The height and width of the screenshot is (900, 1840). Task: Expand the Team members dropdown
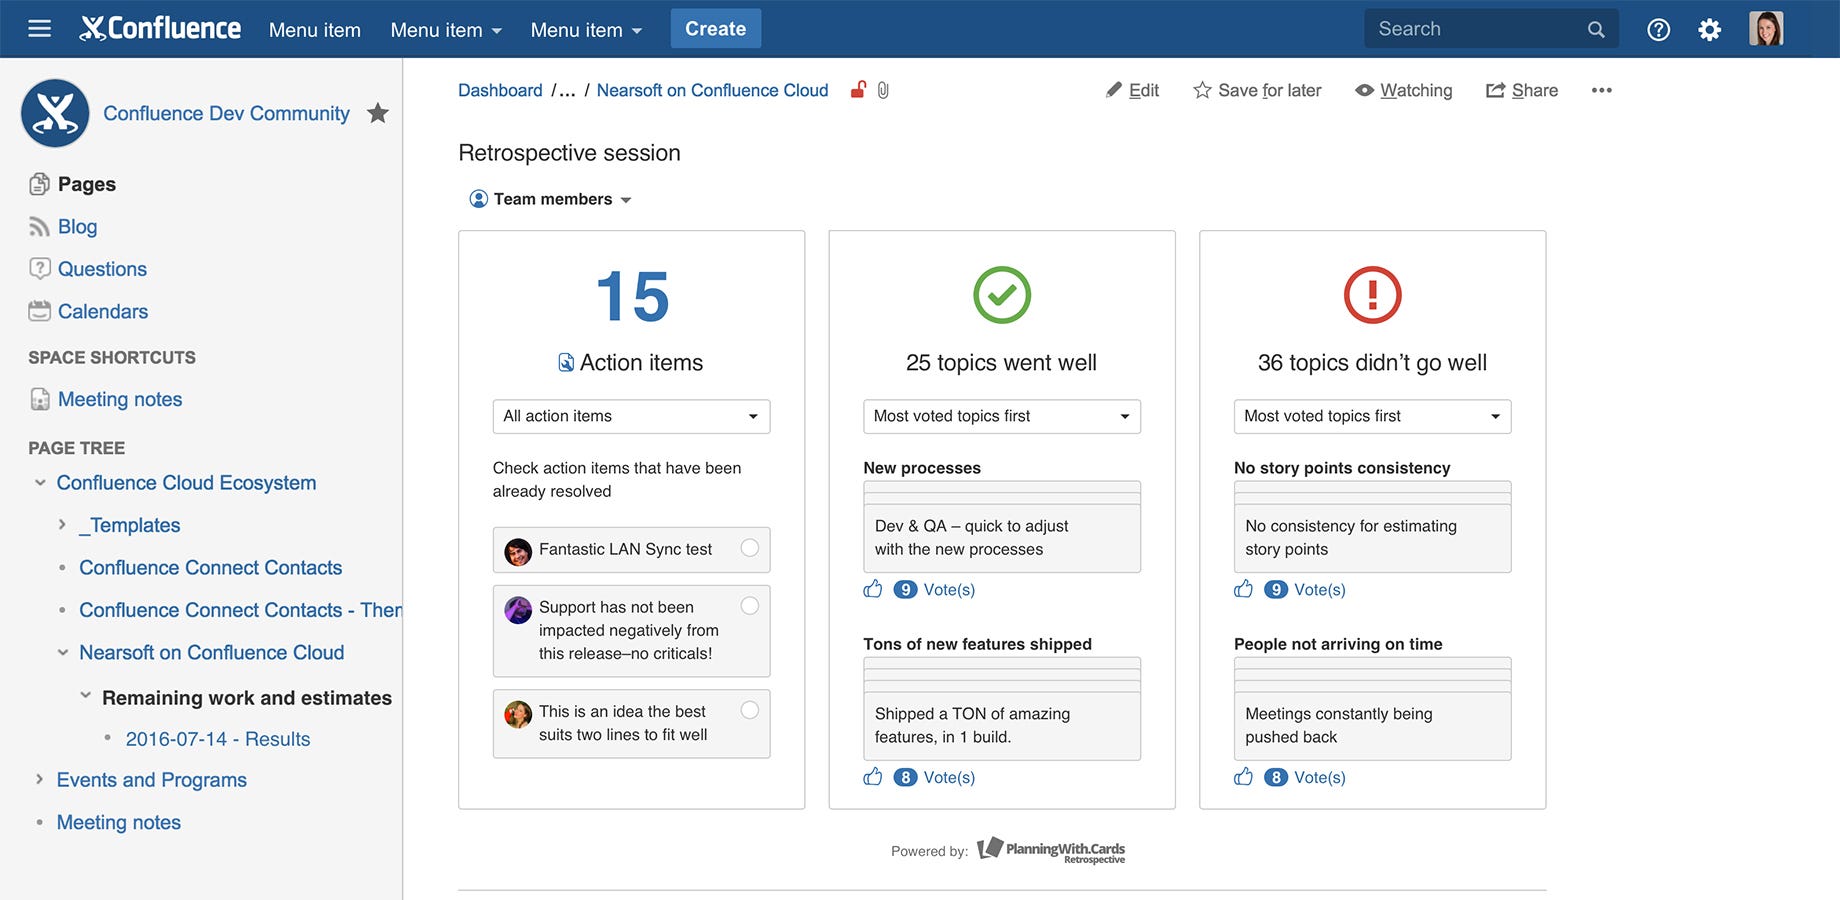(551, 199)
